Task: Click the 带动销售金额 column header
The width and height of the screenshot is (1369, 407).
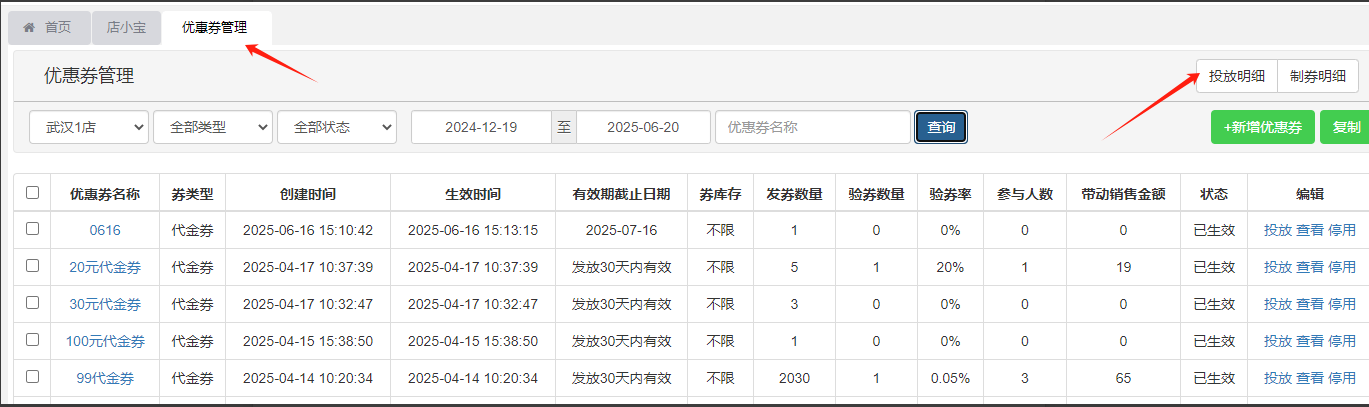Action: click(1123, 194)
